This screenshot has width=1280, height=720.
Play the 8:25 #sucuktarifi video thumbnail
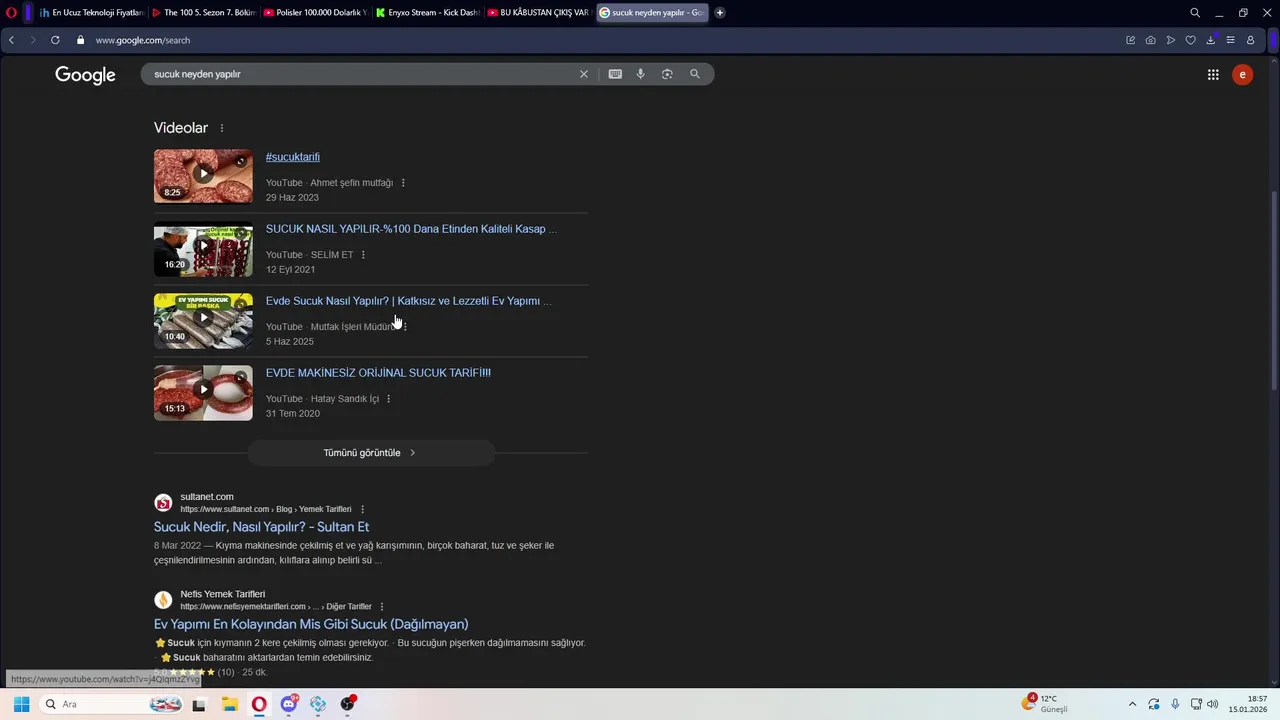tap(203, 176)
